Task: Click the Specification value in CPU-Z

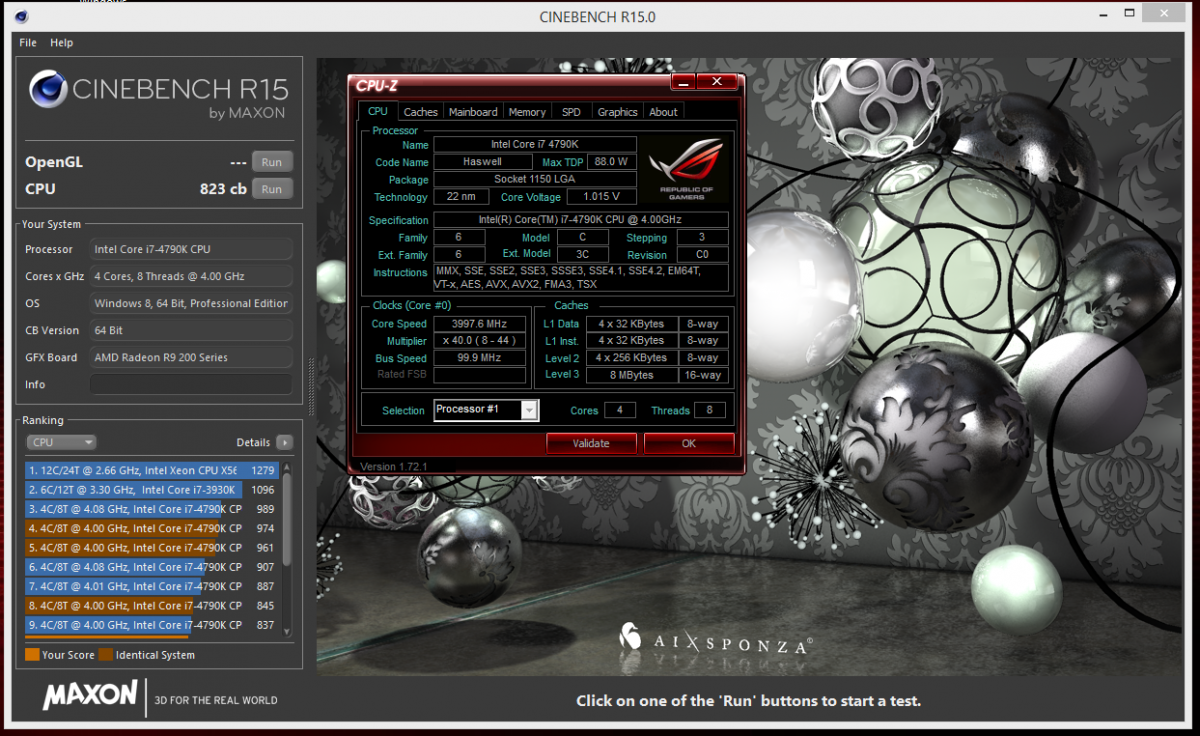Action: 581,220
